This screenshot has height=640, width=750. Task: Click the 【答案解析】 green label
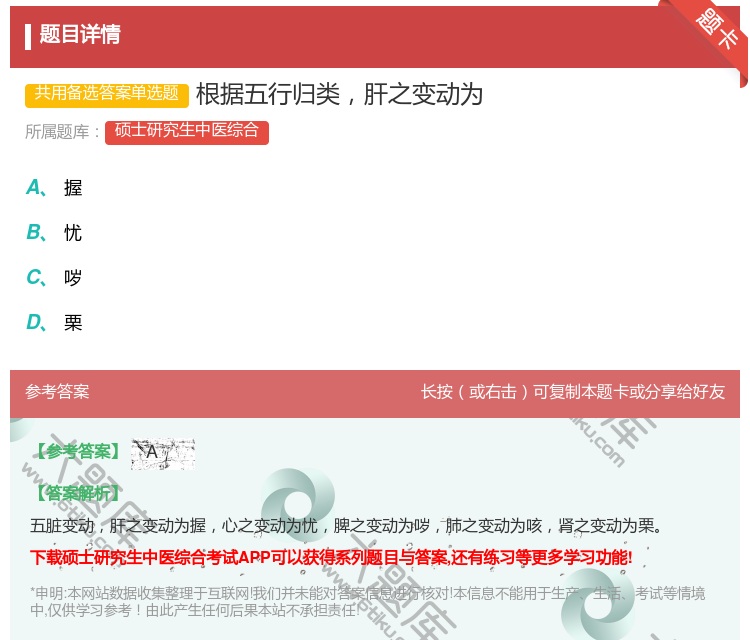pos(78,493)
